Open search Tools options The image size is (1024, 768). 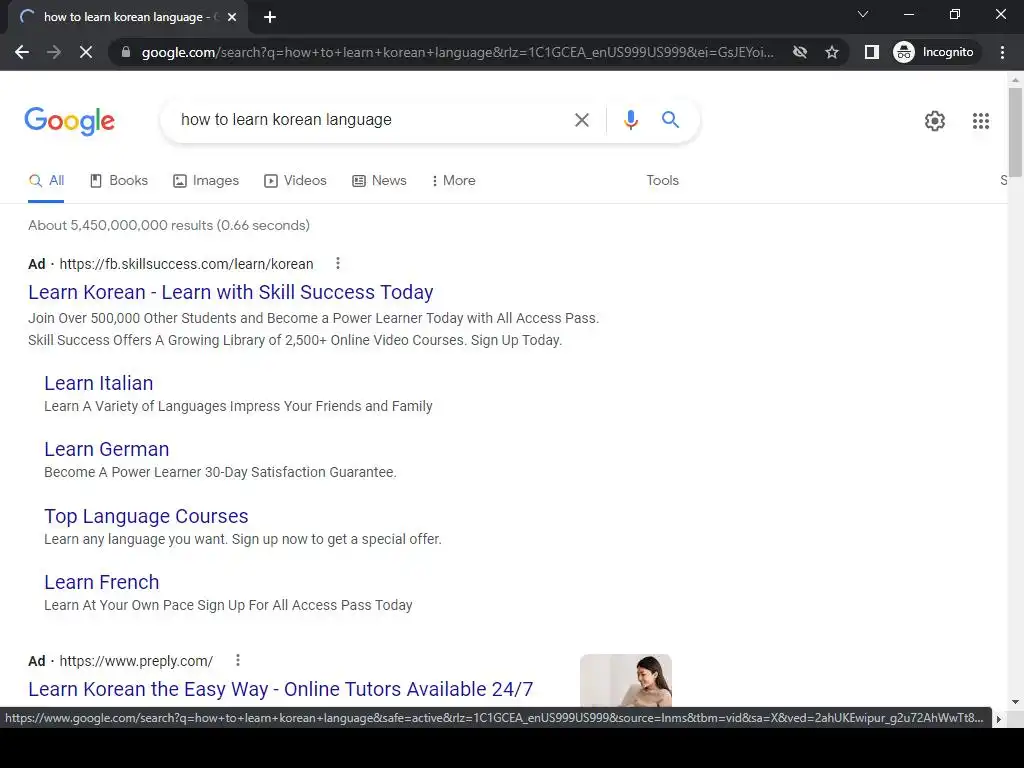coord(662,181)
